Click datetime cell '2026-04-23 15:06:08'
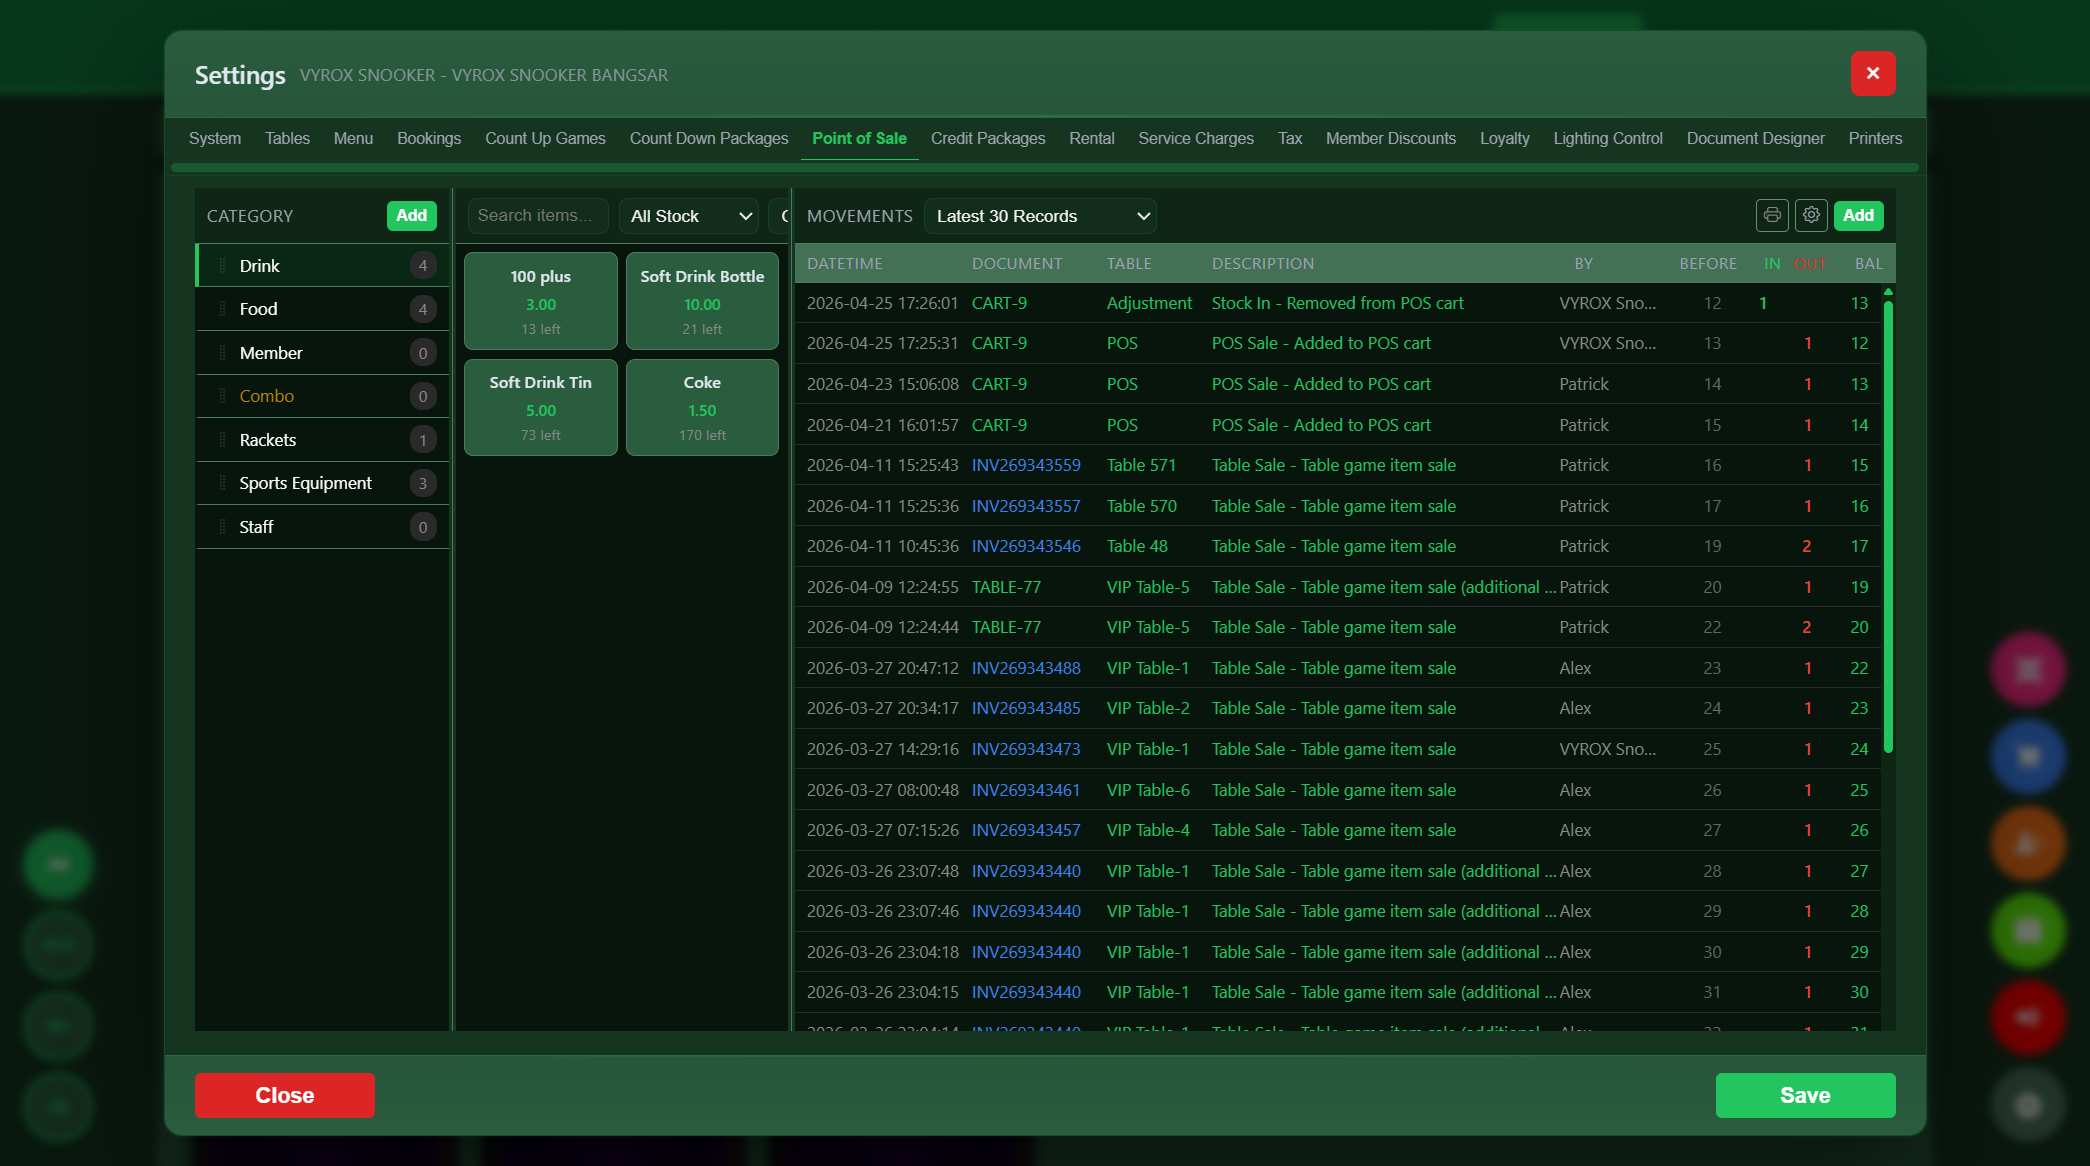 pyautogui.click(x=883, y=384)
